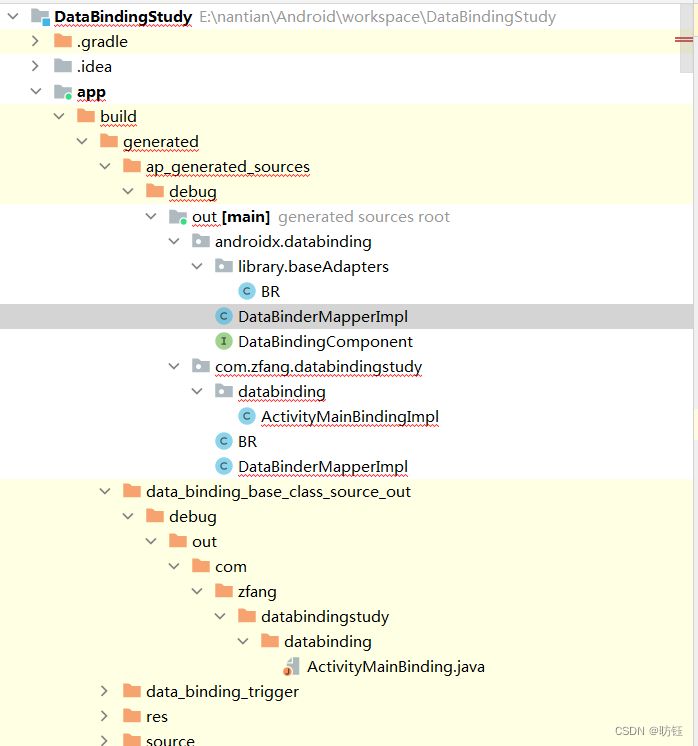Expand the res folder node
The image size is (698, 746).
pyautogui.click(x=104, y=717)
